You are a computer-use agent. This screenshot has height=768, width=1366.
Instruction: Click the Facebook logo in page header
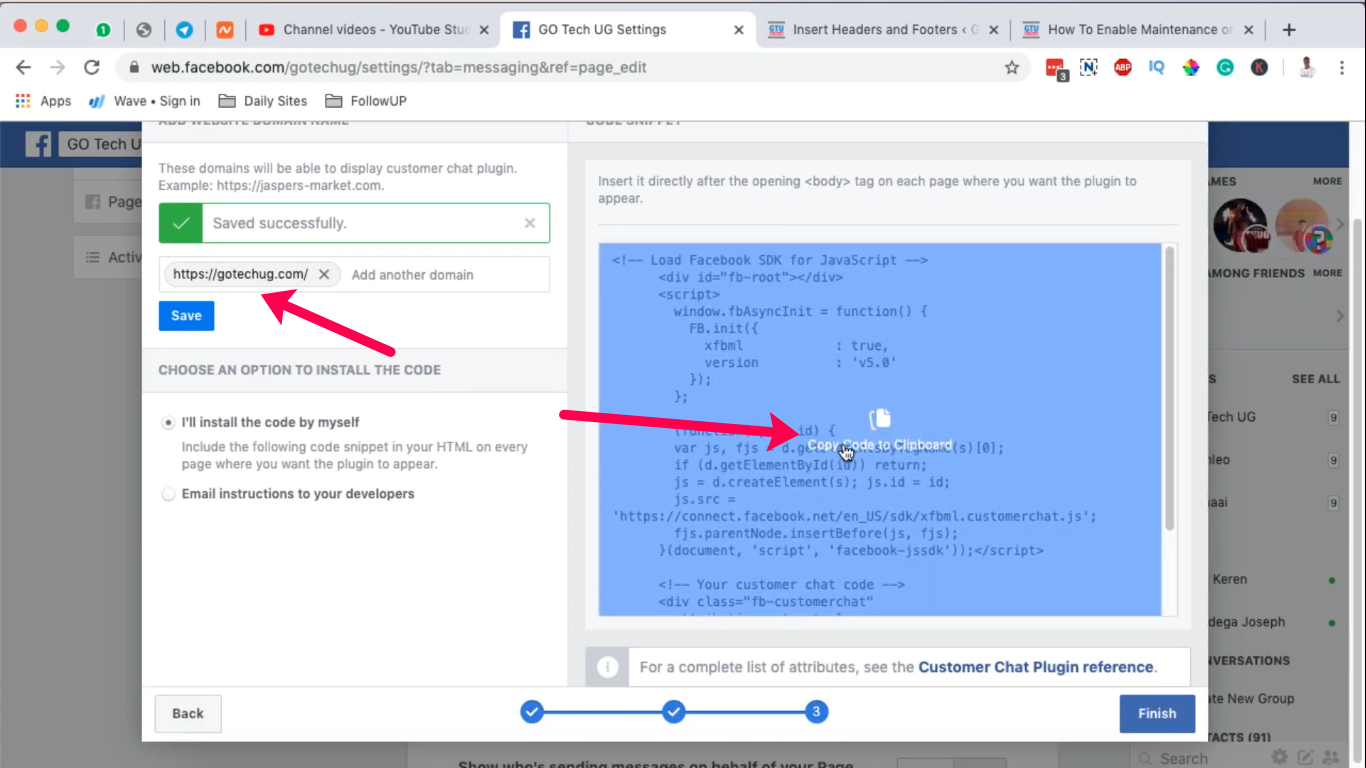[x=38, y=145]
